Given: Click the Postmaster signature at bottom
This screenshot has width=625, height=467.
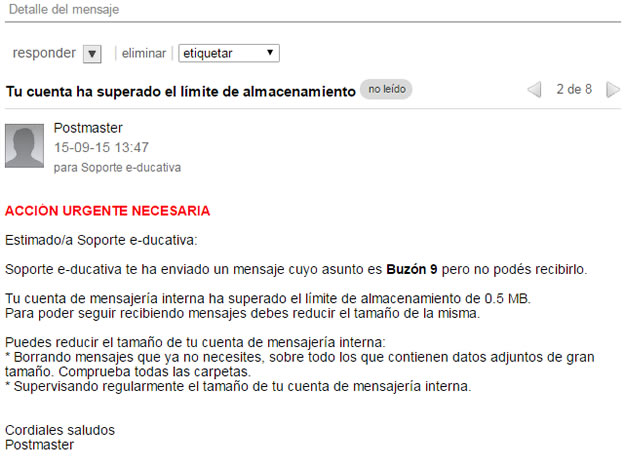Looking at the screenshot, I should 39,445.
